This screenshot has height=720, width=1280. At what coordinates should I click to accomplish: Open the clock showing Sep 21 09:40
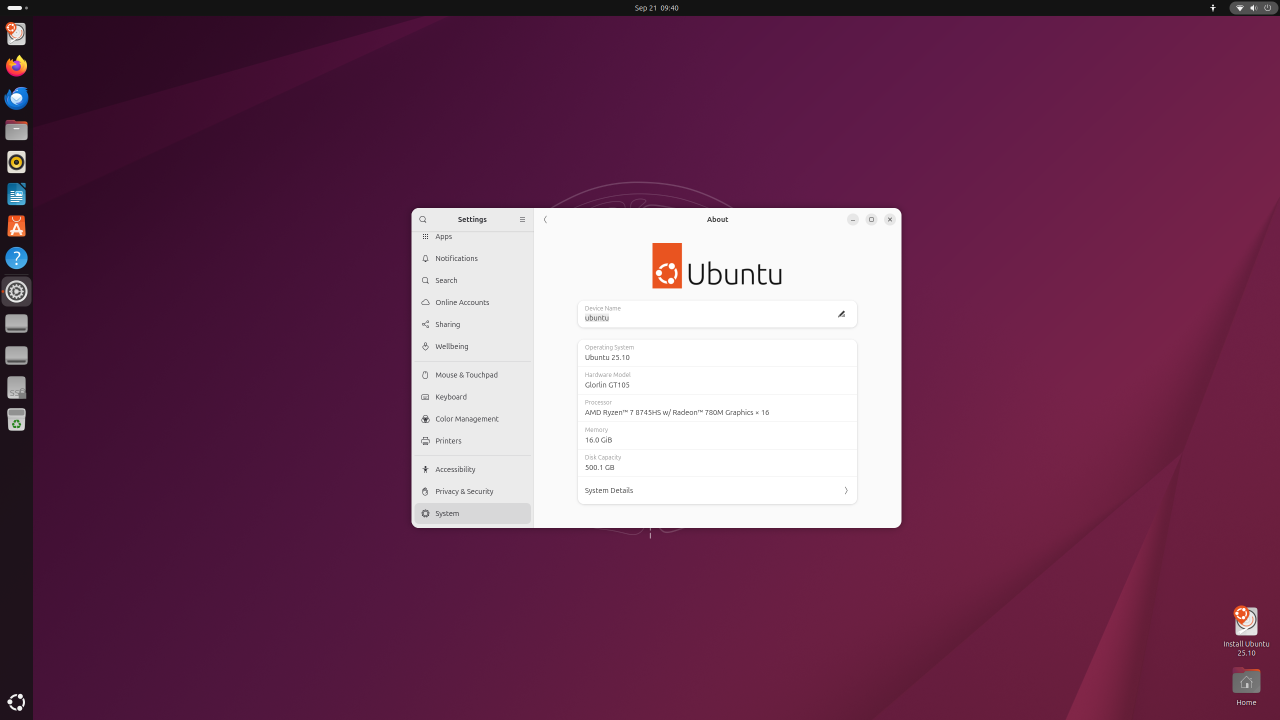[x=656, y=8]
